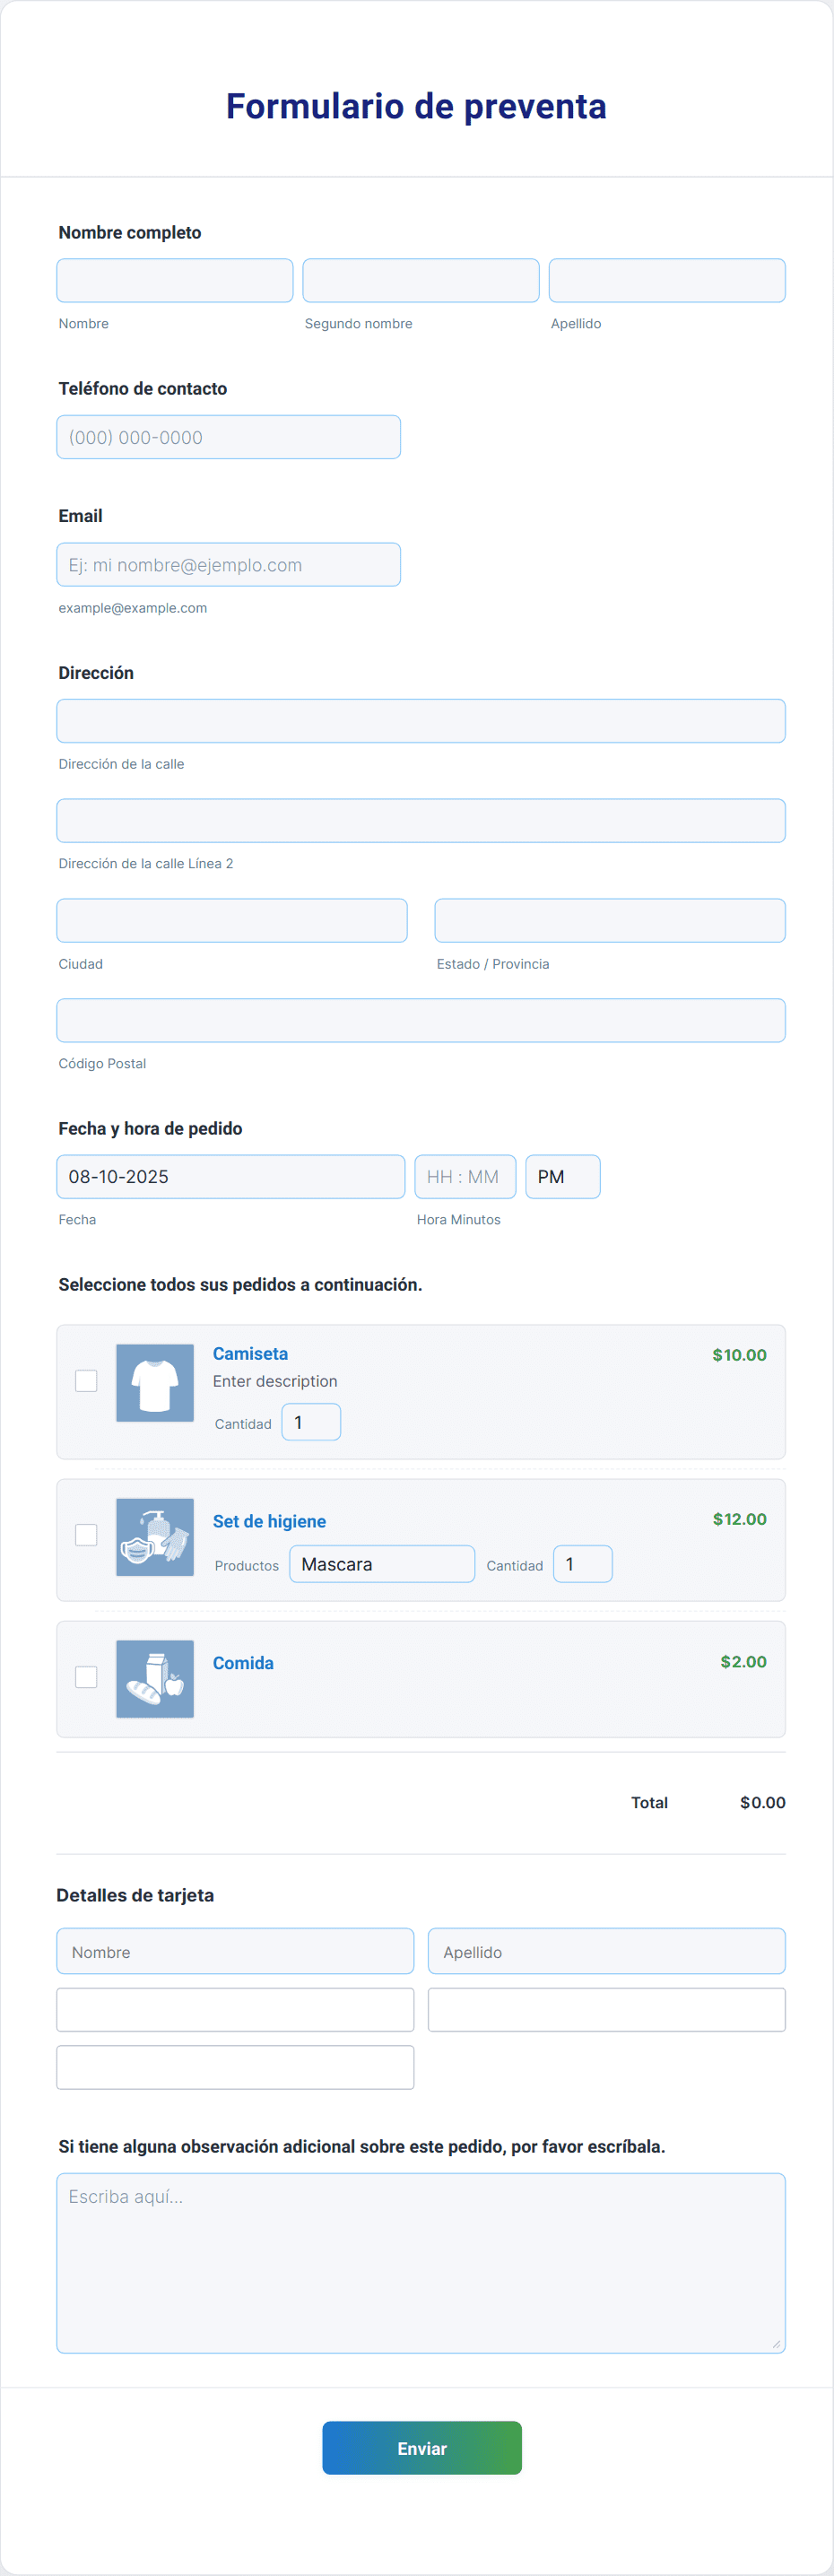The image size is (834, 2576).
Task: Click the Set de higiene product image
Action: click(154, 1536)
